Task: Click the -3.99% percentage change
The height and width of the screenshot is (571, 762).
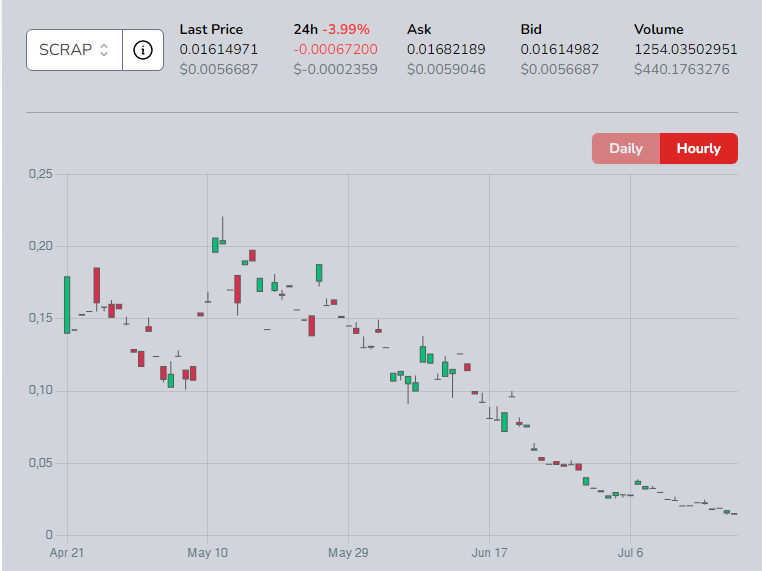Action: [346, 30]
